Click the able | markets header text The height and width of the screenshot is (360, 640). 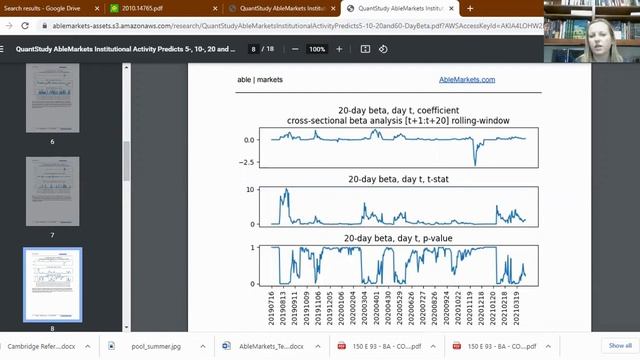point(260,80)
